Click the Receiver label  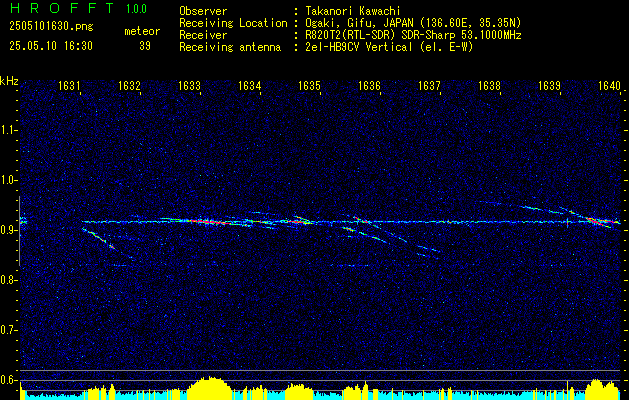pos(203,35)
